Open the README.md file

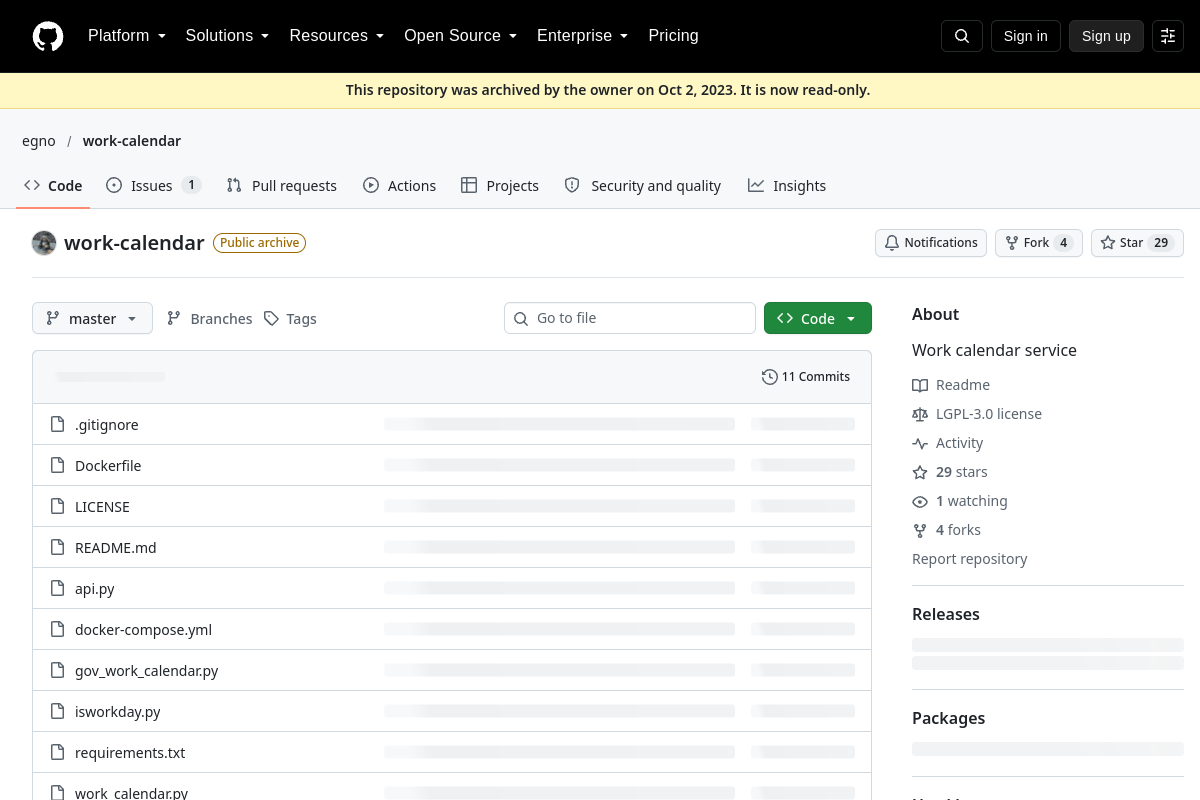point(116,548)
